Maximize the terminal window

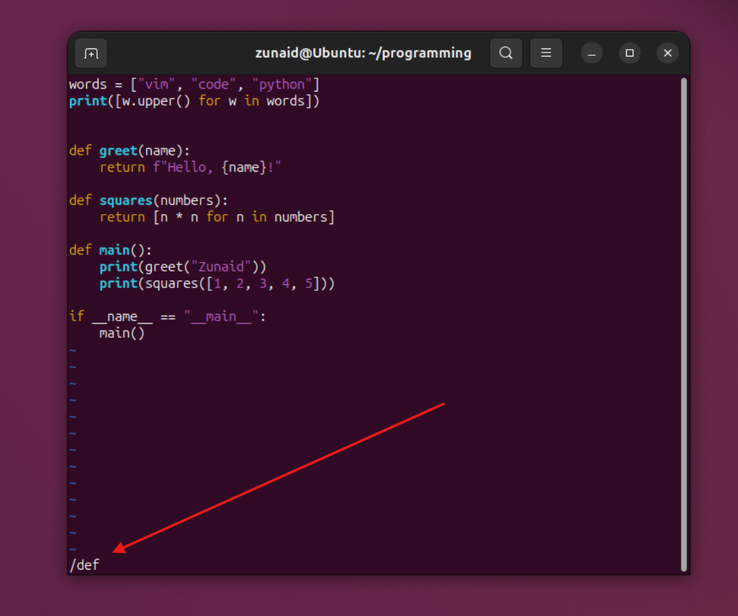click(x=629, y=53)
